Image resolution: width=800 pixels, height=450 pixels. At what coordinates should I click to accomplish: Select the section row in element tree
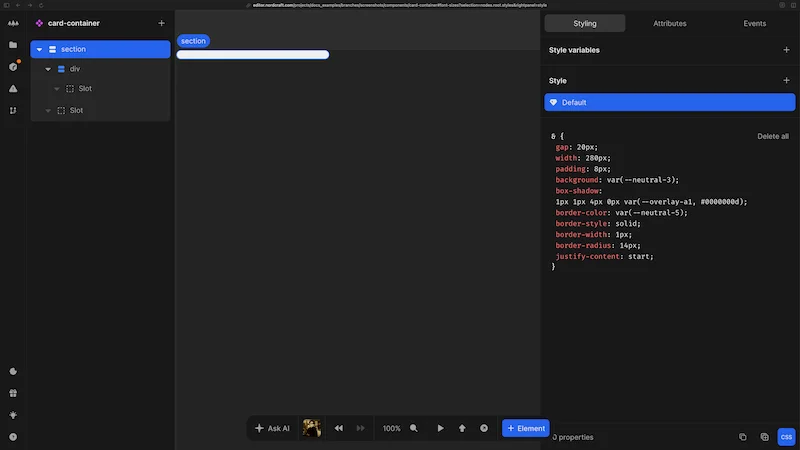(x=101, y=49)
